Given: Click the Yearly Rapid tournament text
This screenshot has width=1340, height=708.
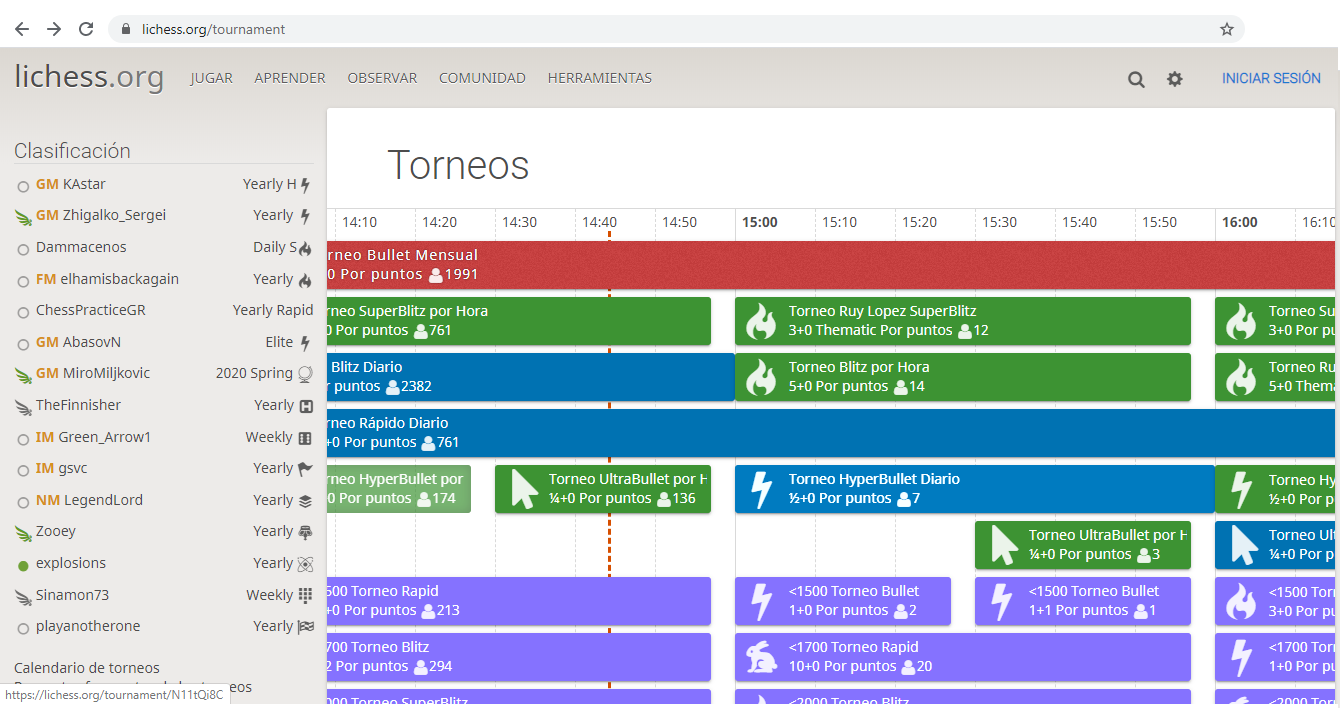Looking at the screenshot, I should [x=273, y=310].
